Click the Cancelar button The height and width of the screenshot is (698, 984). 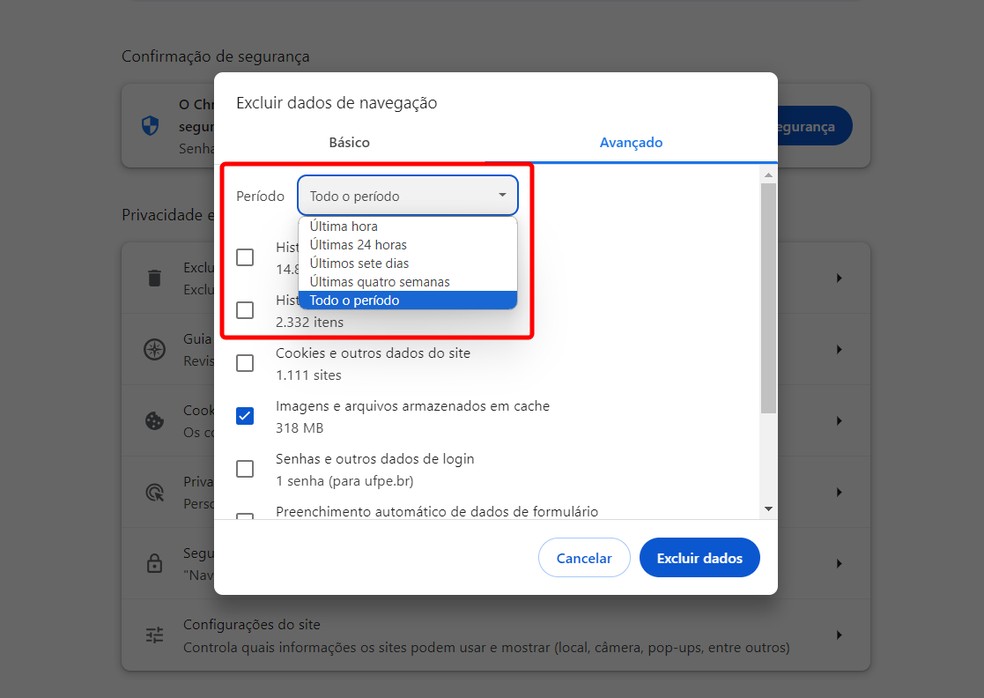pyautogui.click(x=584, y=558)
